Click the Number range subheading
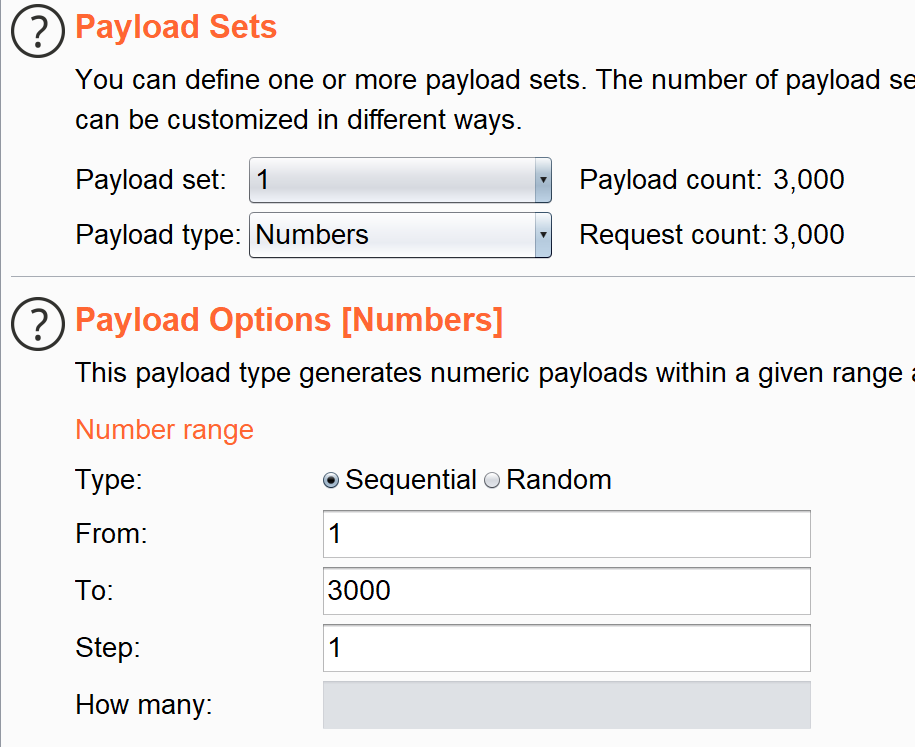 click(x=164, y=430)
